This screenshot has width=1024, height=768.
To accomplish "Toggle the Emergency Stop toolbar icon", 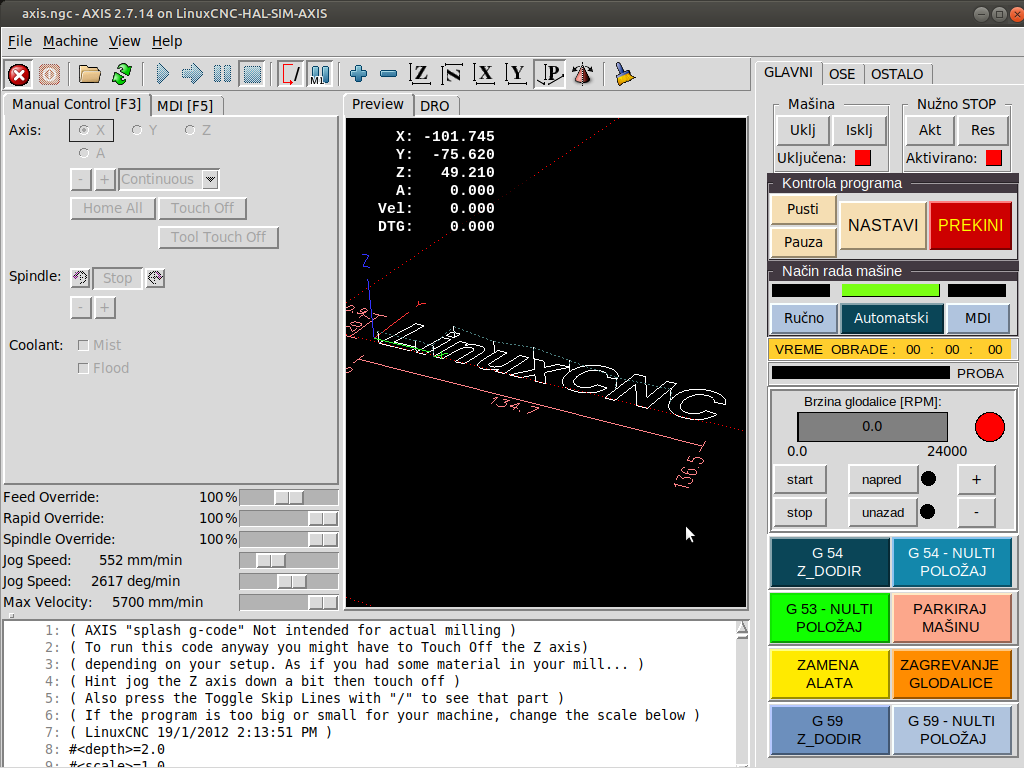I will click(19, 74).
